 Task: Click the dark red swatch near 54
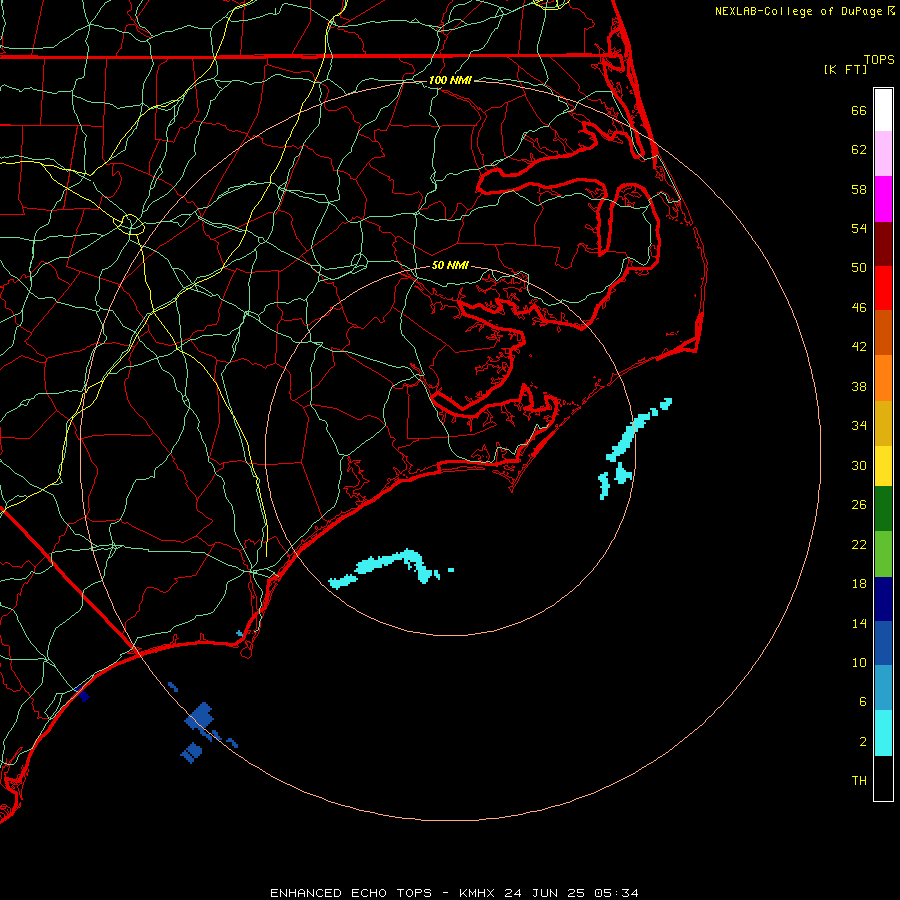883,244
